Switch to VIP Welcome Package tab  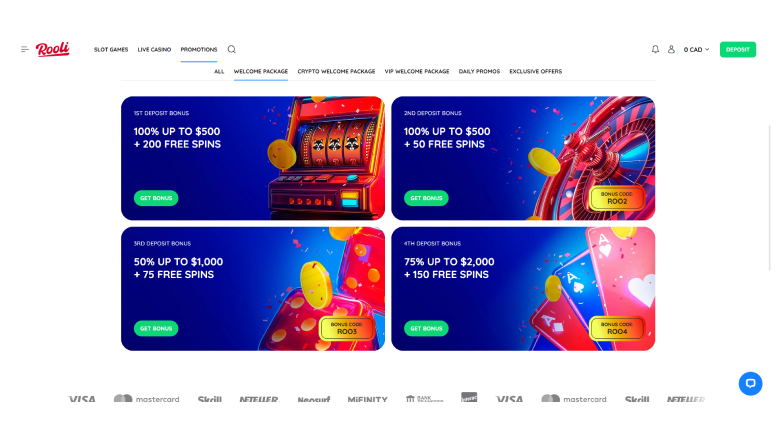coord(417,72)
